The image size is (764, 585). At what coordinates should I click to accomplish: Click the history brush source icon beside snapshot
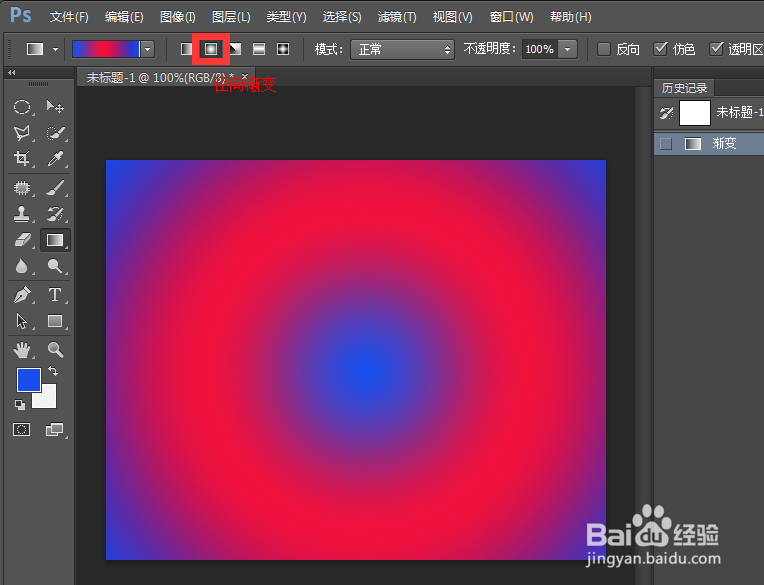[666, 113]
